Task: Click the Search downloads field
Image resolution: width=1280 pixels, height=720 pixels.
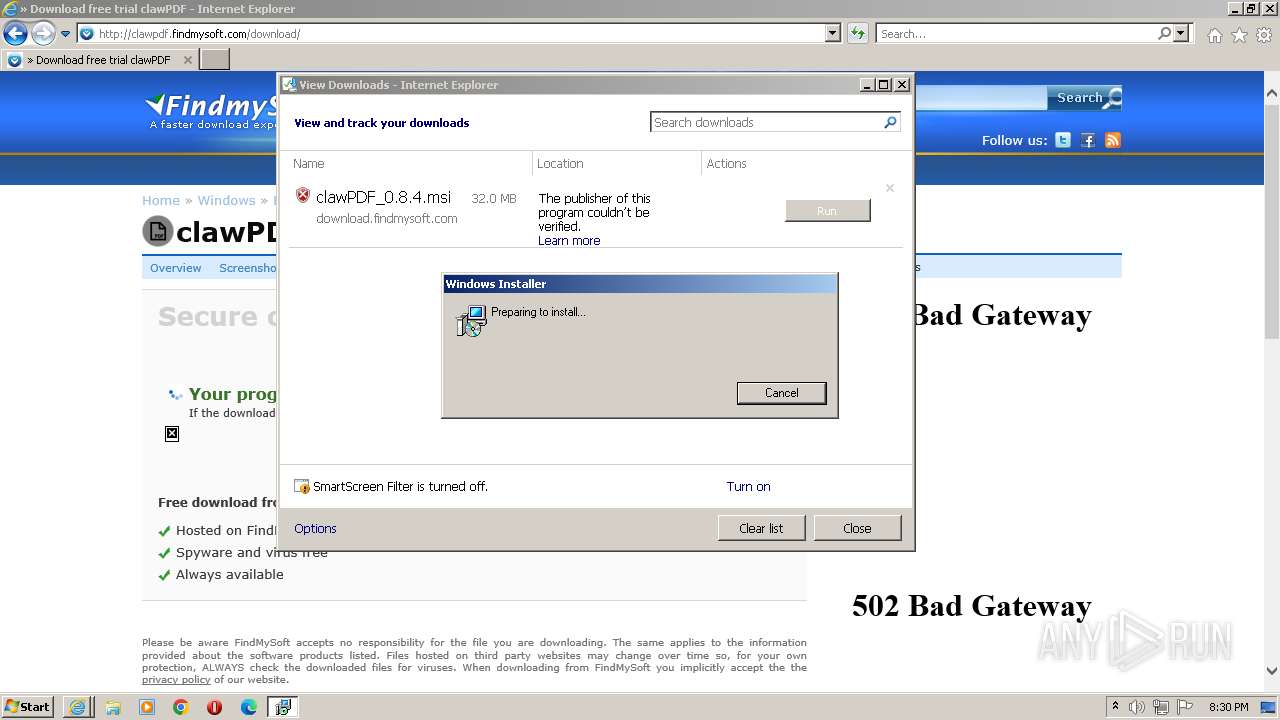Action: point(766,122)
